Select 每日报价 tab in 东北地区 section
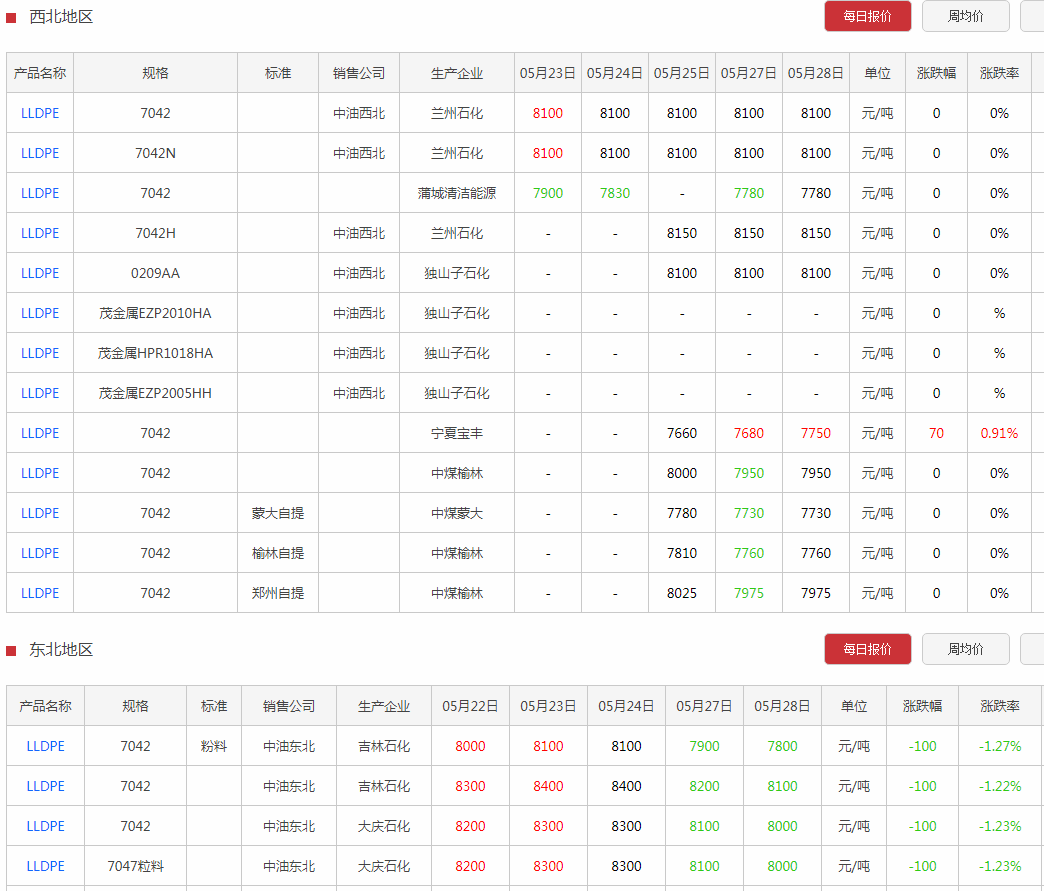Viewport: 1044px width, 891px height. tap(867, 649)
